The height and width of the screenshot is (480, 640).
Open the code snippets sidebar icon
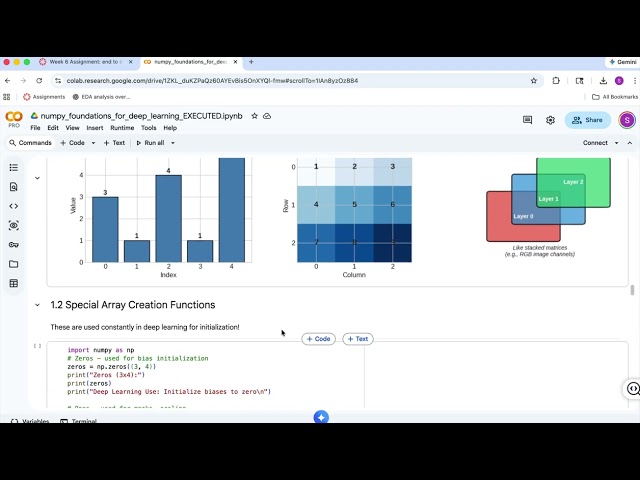pos(13,206)
